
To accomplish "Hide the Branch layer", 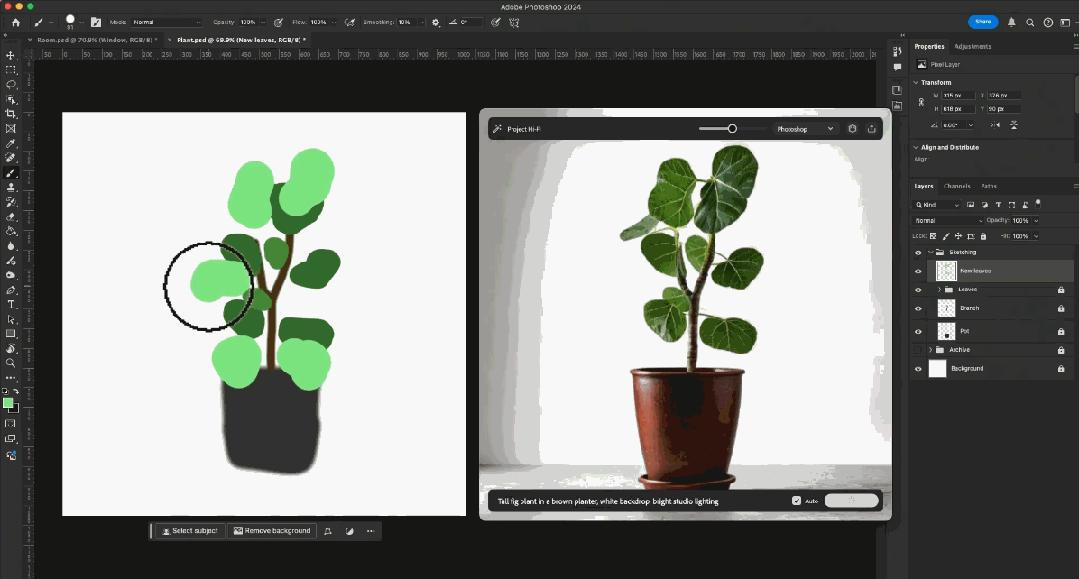I will (x=918, y=308).
